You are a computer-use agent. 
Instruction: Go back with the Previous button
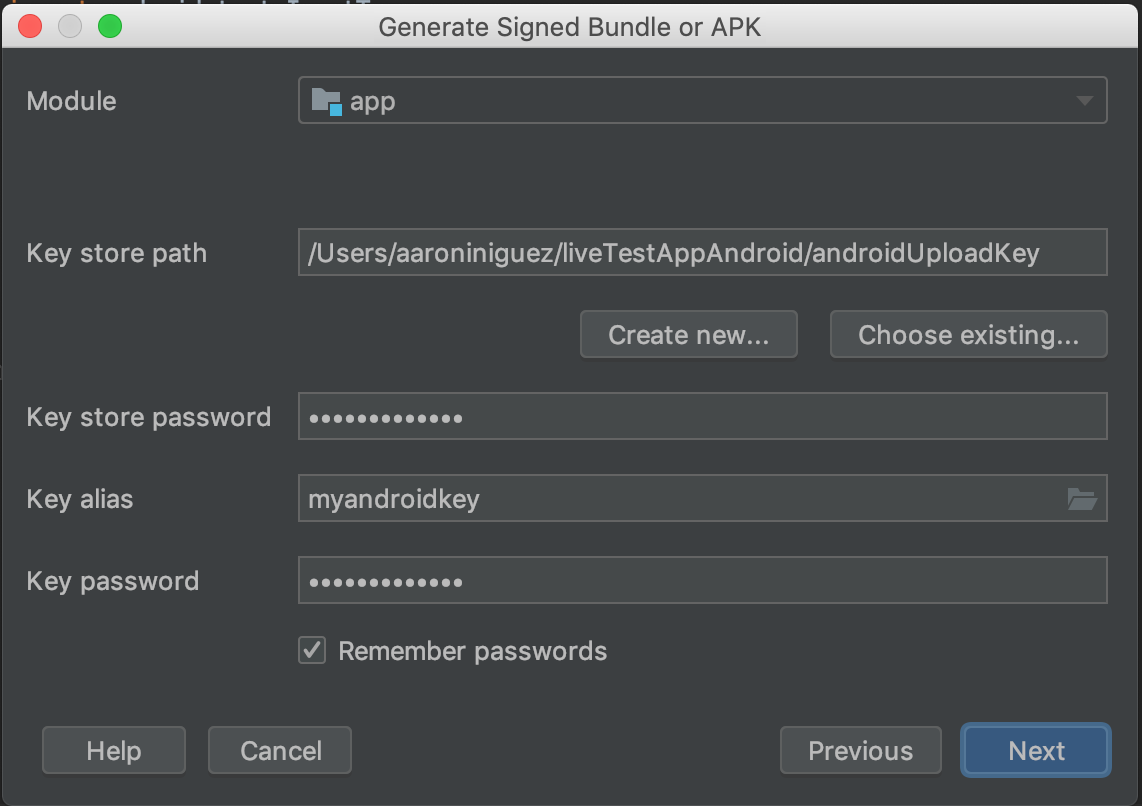[x=860, y=751]
